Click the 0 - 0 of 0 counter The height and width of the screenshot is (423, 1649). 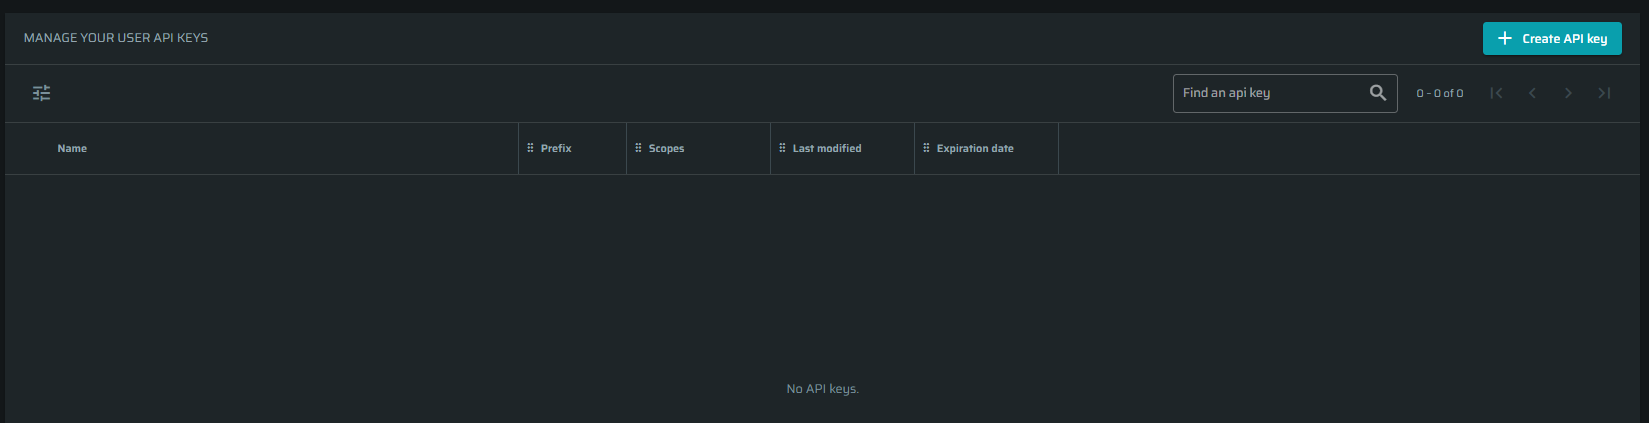pyautogui.click(x=1440, y=93)
